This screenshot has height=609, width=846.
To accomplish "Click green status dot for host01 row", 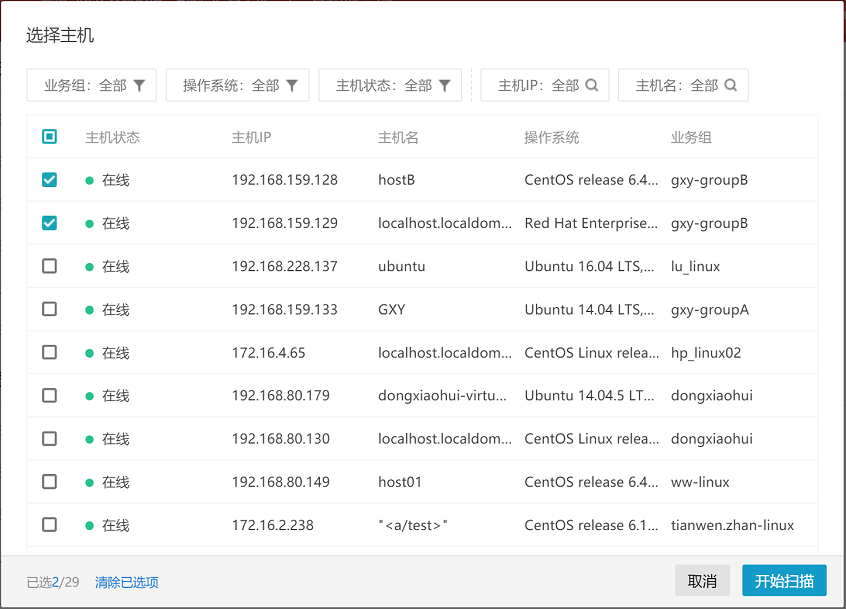I will tap(90, 483).
